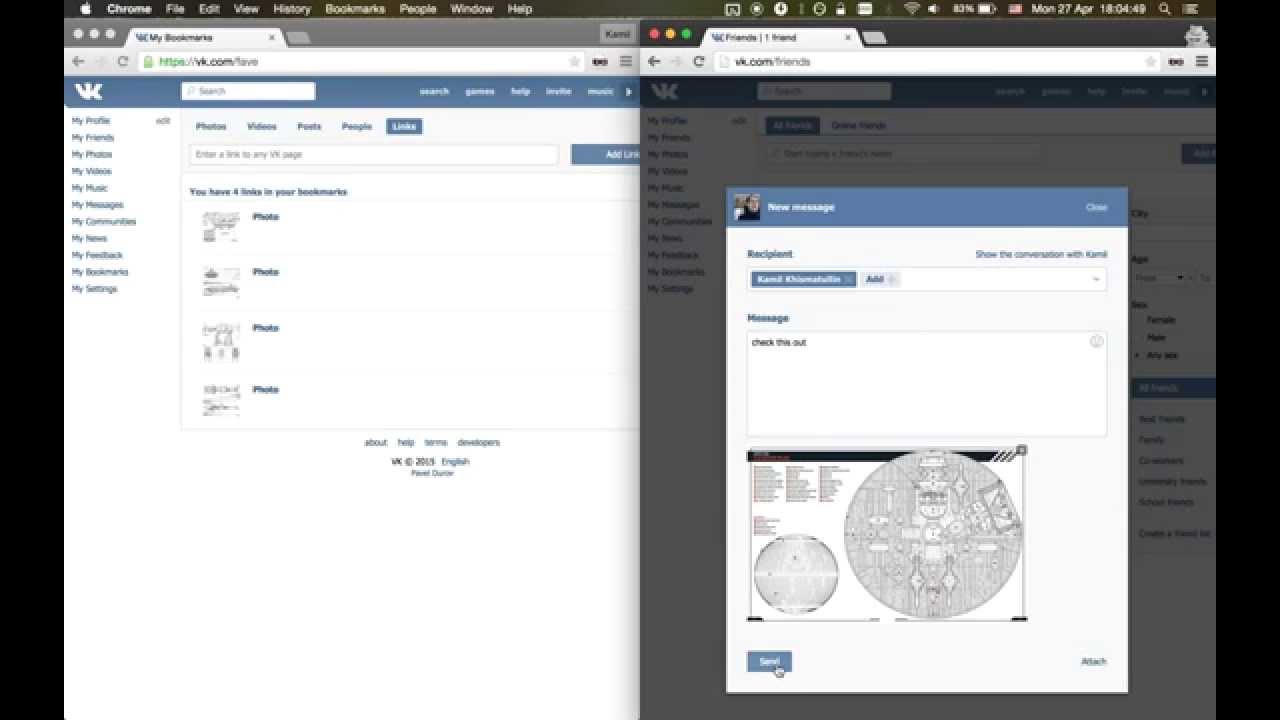Close the New message dialog
The height and width of the screenshot is (720, 1280).
(1096, 207)
